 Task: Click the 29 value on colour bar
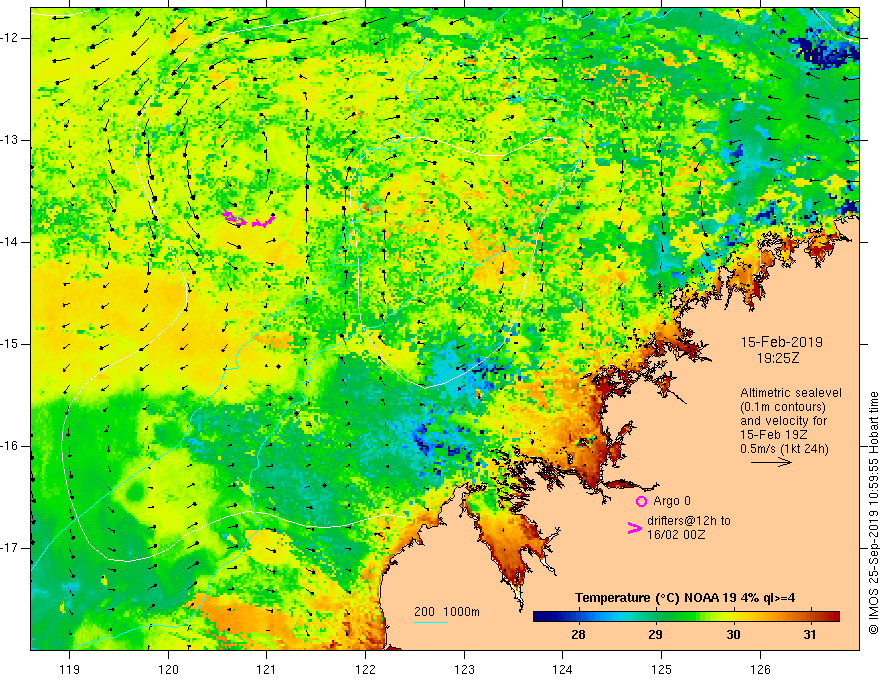click(656, 635)
